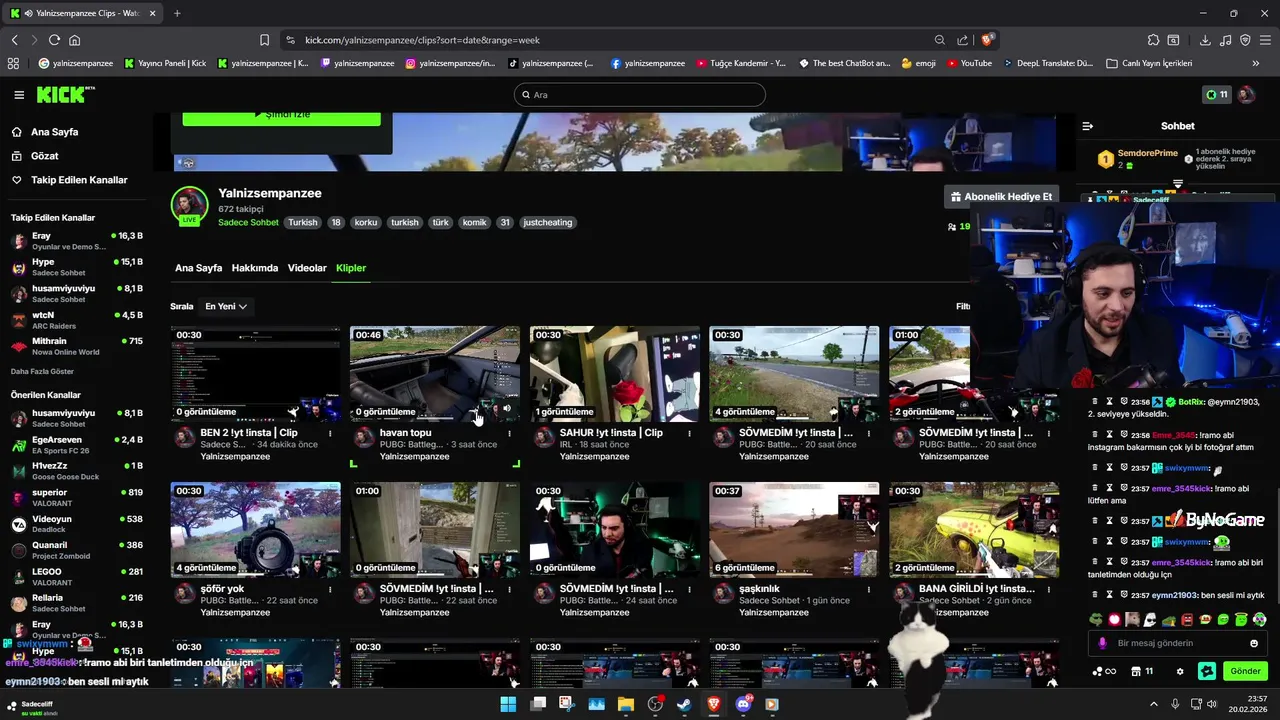Open 'BEN 2 !yt !insta | Clip' thumbnail
The height and width of the screenshot is (720, 1280).
coord(255,373)
